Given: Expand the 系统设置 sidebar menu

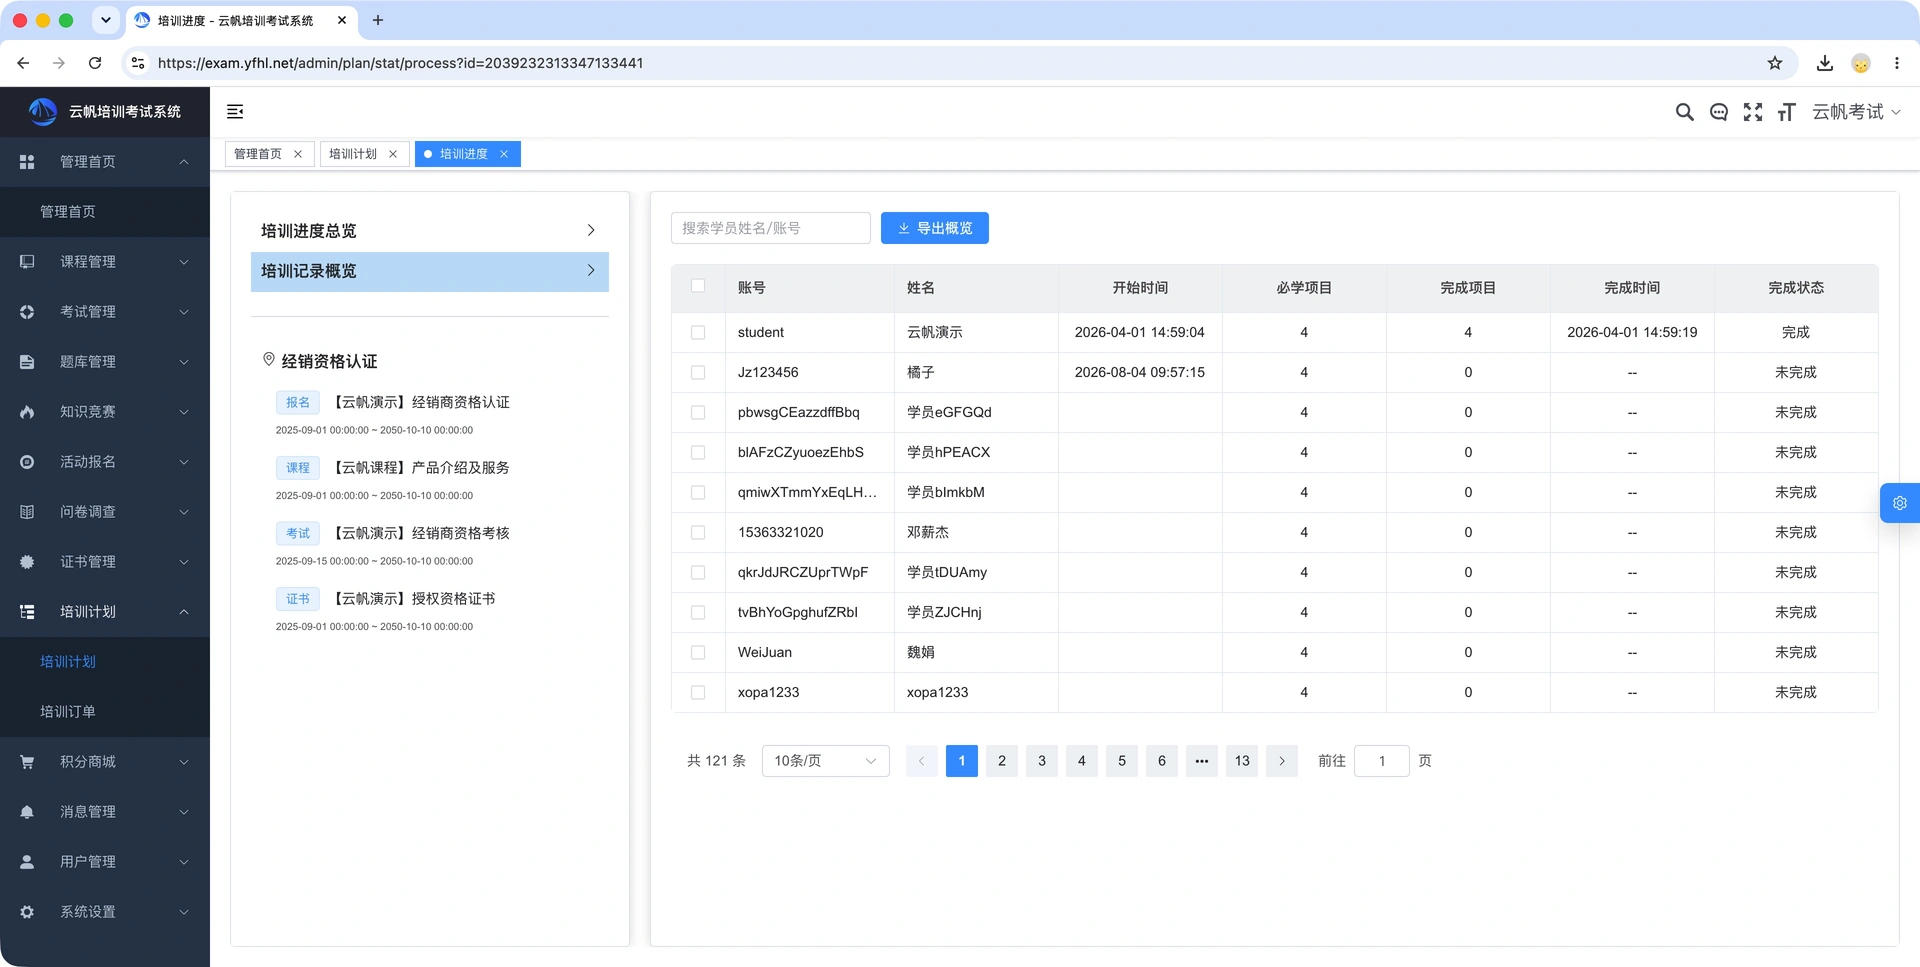Looking at the screenshot, I should (x=105, y=912).
